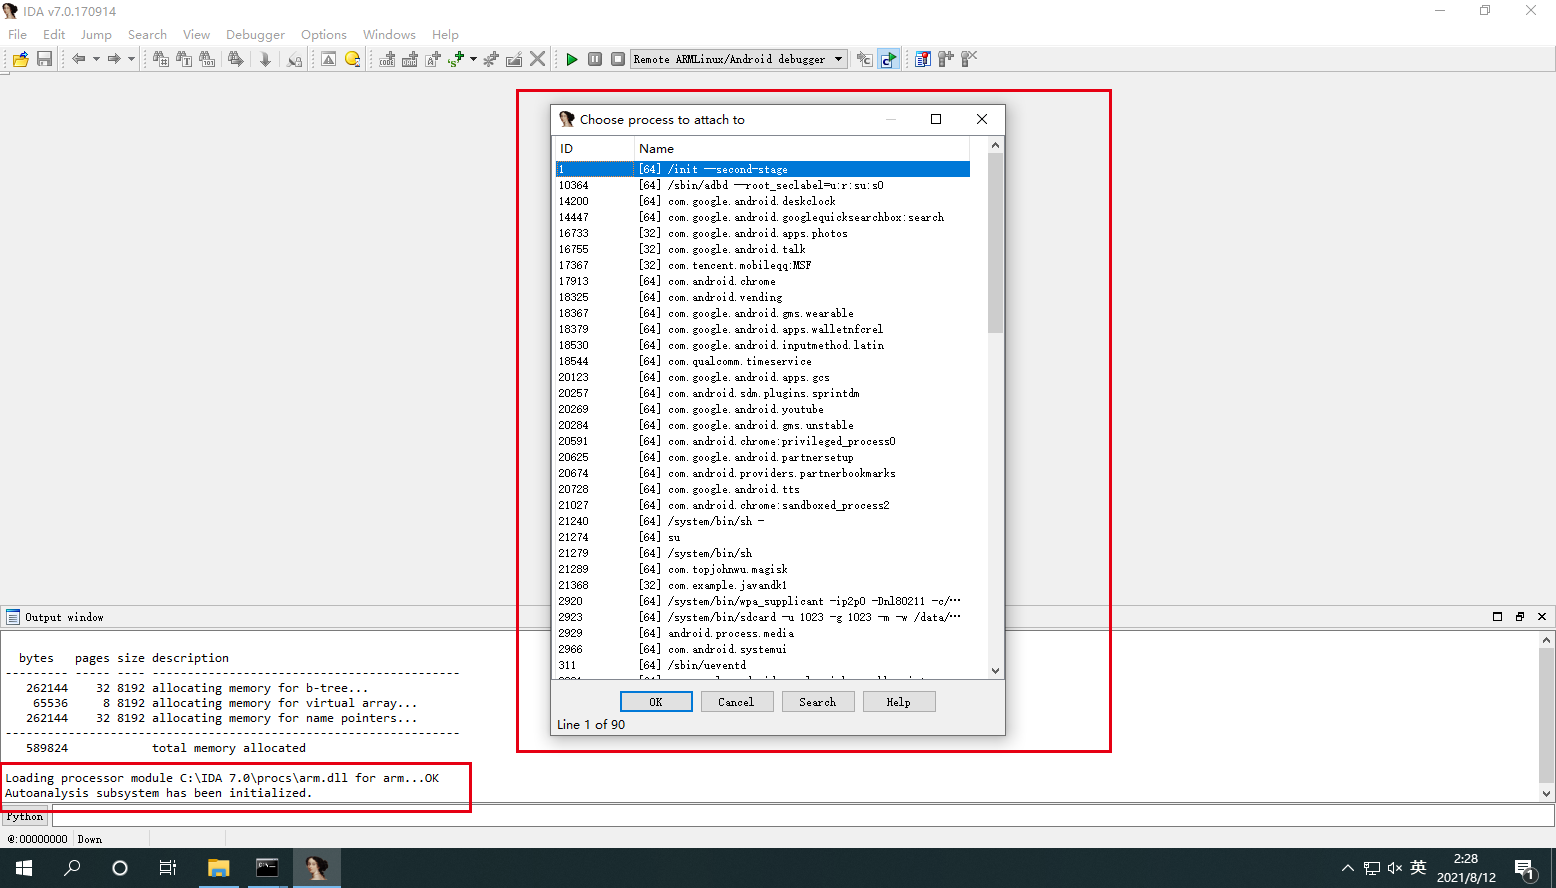Click the Help button in the dialog
Screen dimensions: 1556x888
tap(899, 702)
